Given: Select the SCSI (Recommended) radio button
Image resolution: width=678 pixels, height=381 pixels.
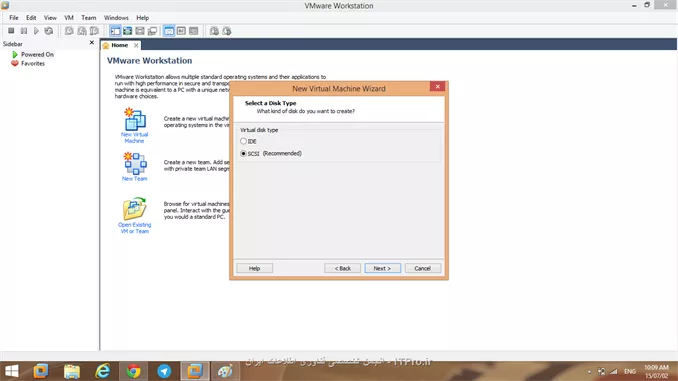Looking at the screenshot, I should pos(243,154).
